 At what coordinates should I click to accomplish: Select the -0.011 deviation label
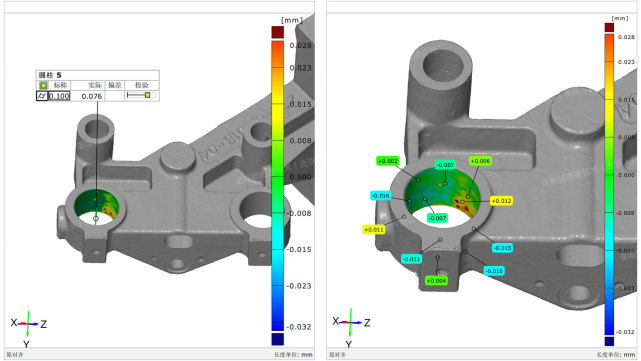pos(411,259)
